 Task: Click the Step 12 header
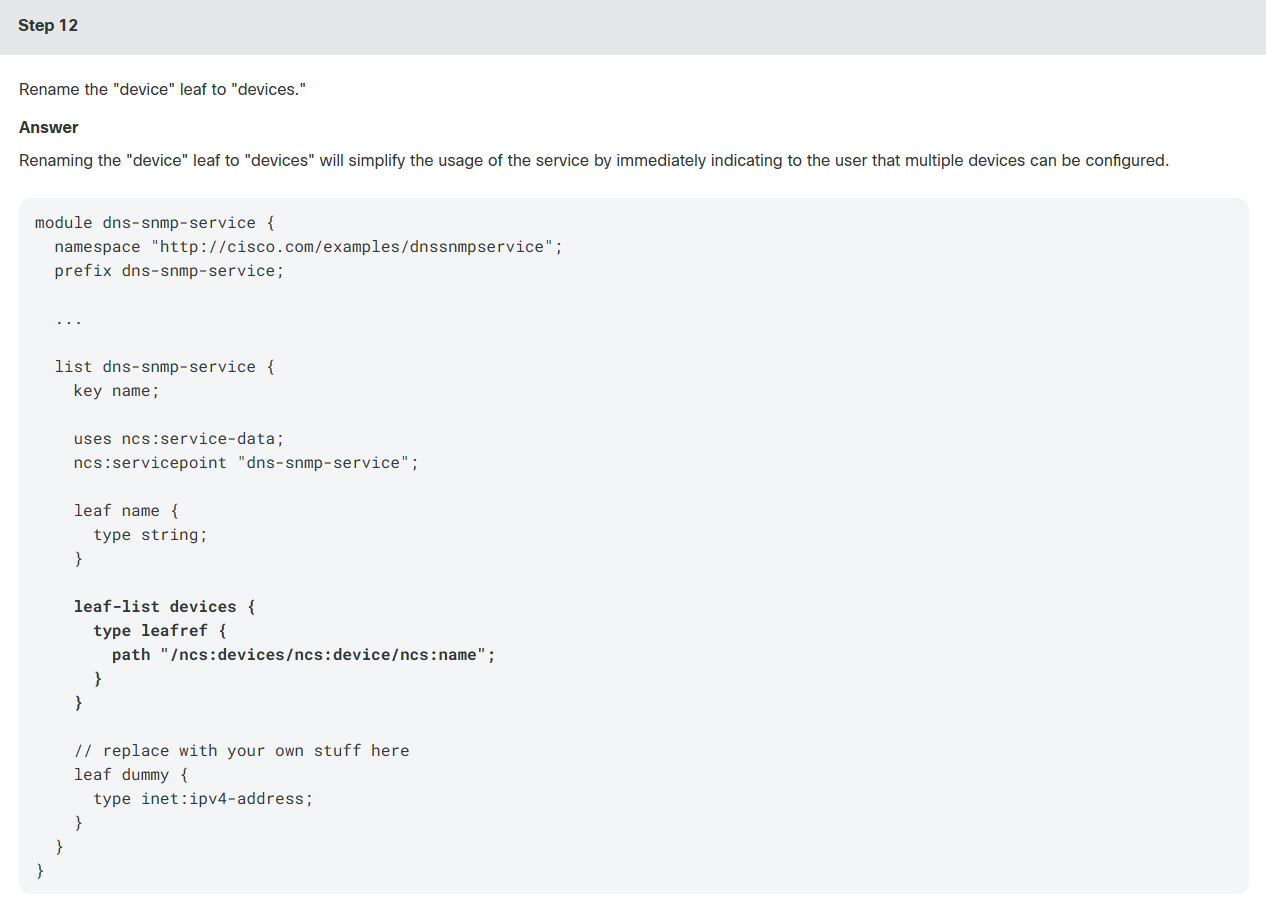(48, 26)
